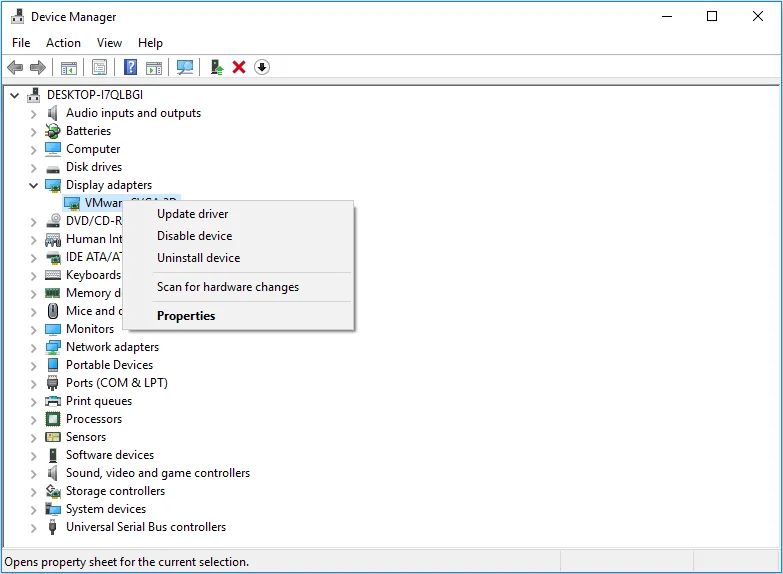The height and width of the screenshot is (574, 783).
Task: Click the DVD/CD-ROM drives disc icon
Action: [52, 220]
